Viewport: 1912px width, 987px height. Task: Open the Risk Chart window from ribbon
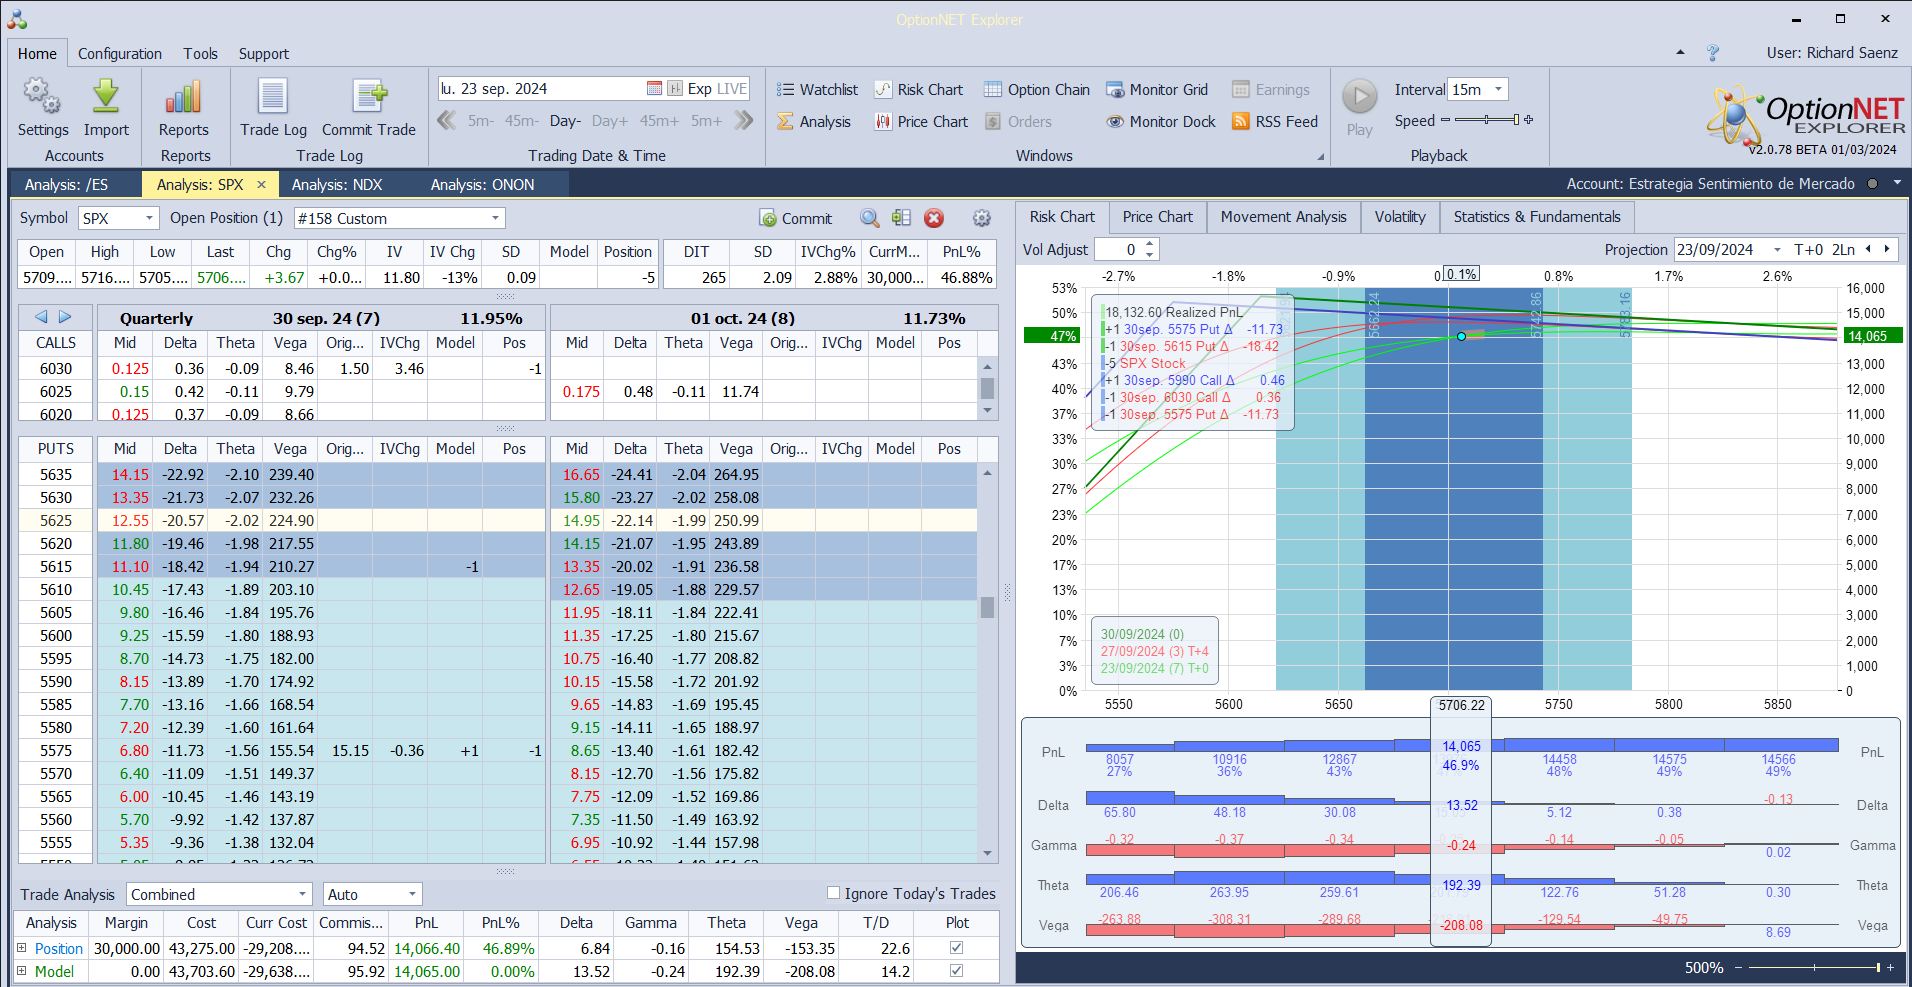[918, 90]
